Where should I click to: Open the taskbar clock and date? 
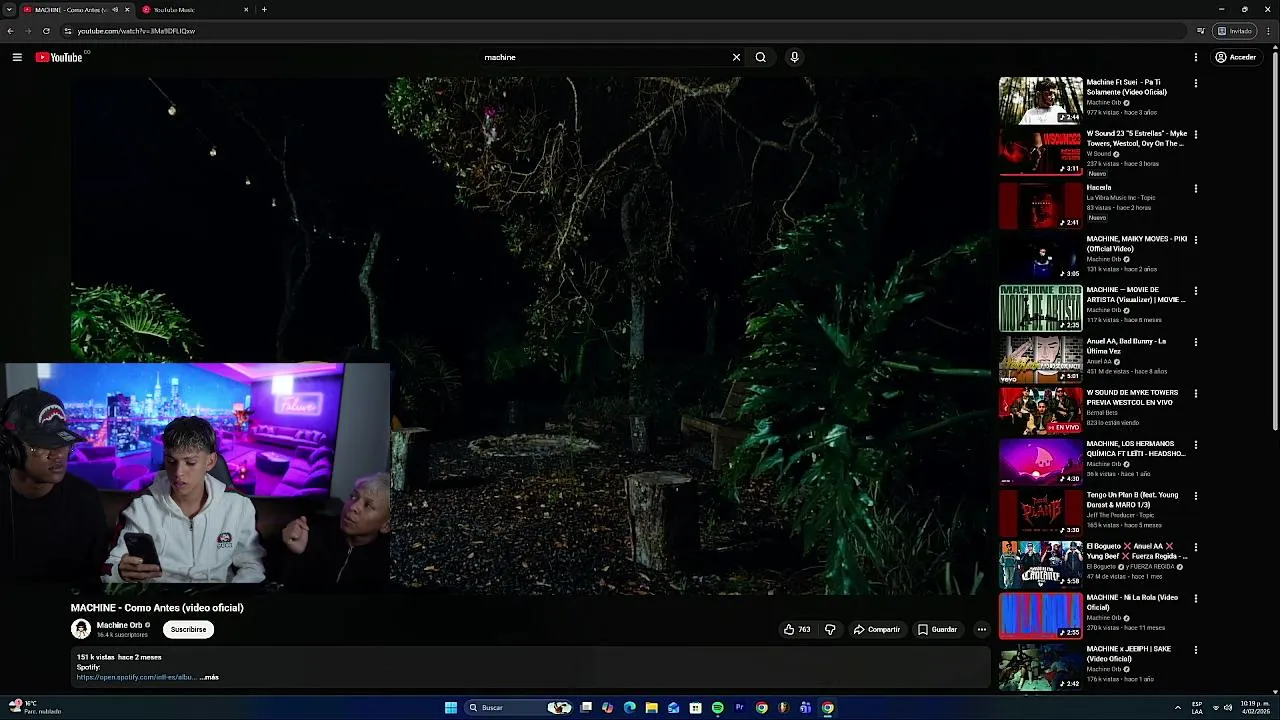[1255, 707]
